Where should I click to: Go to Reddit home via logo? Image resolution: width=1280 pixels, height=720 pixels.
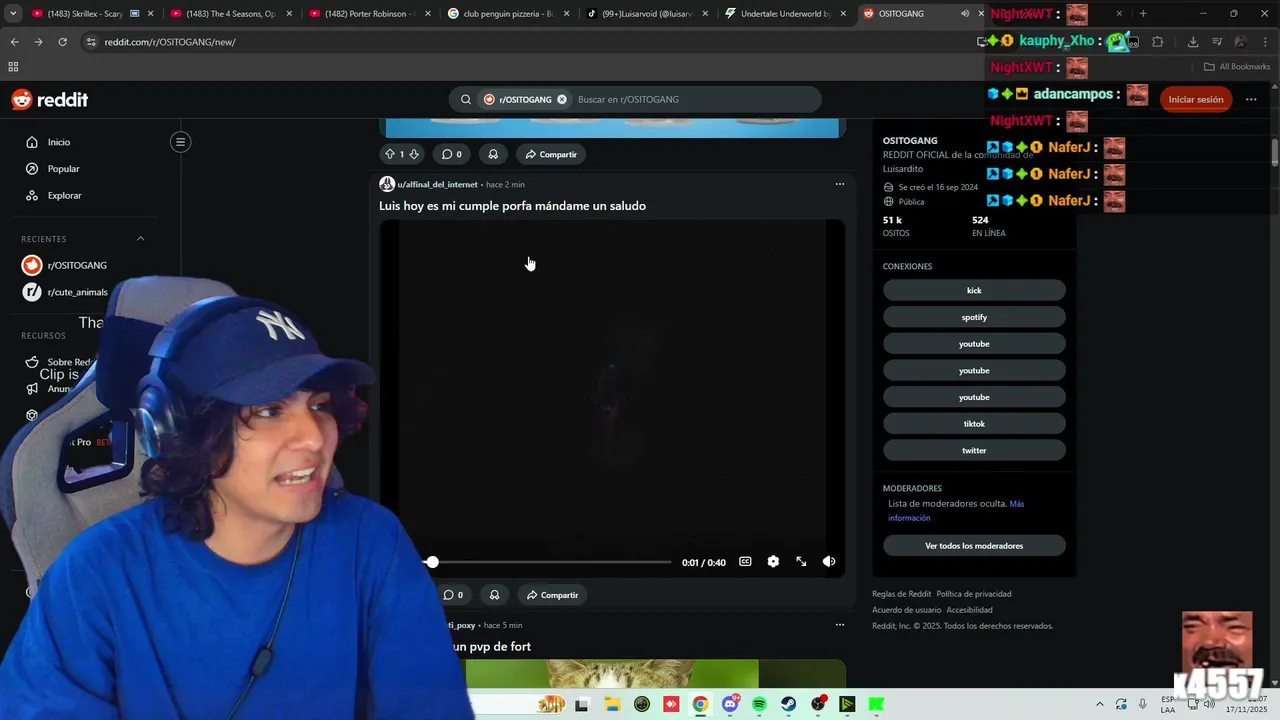tap(50, 99)
